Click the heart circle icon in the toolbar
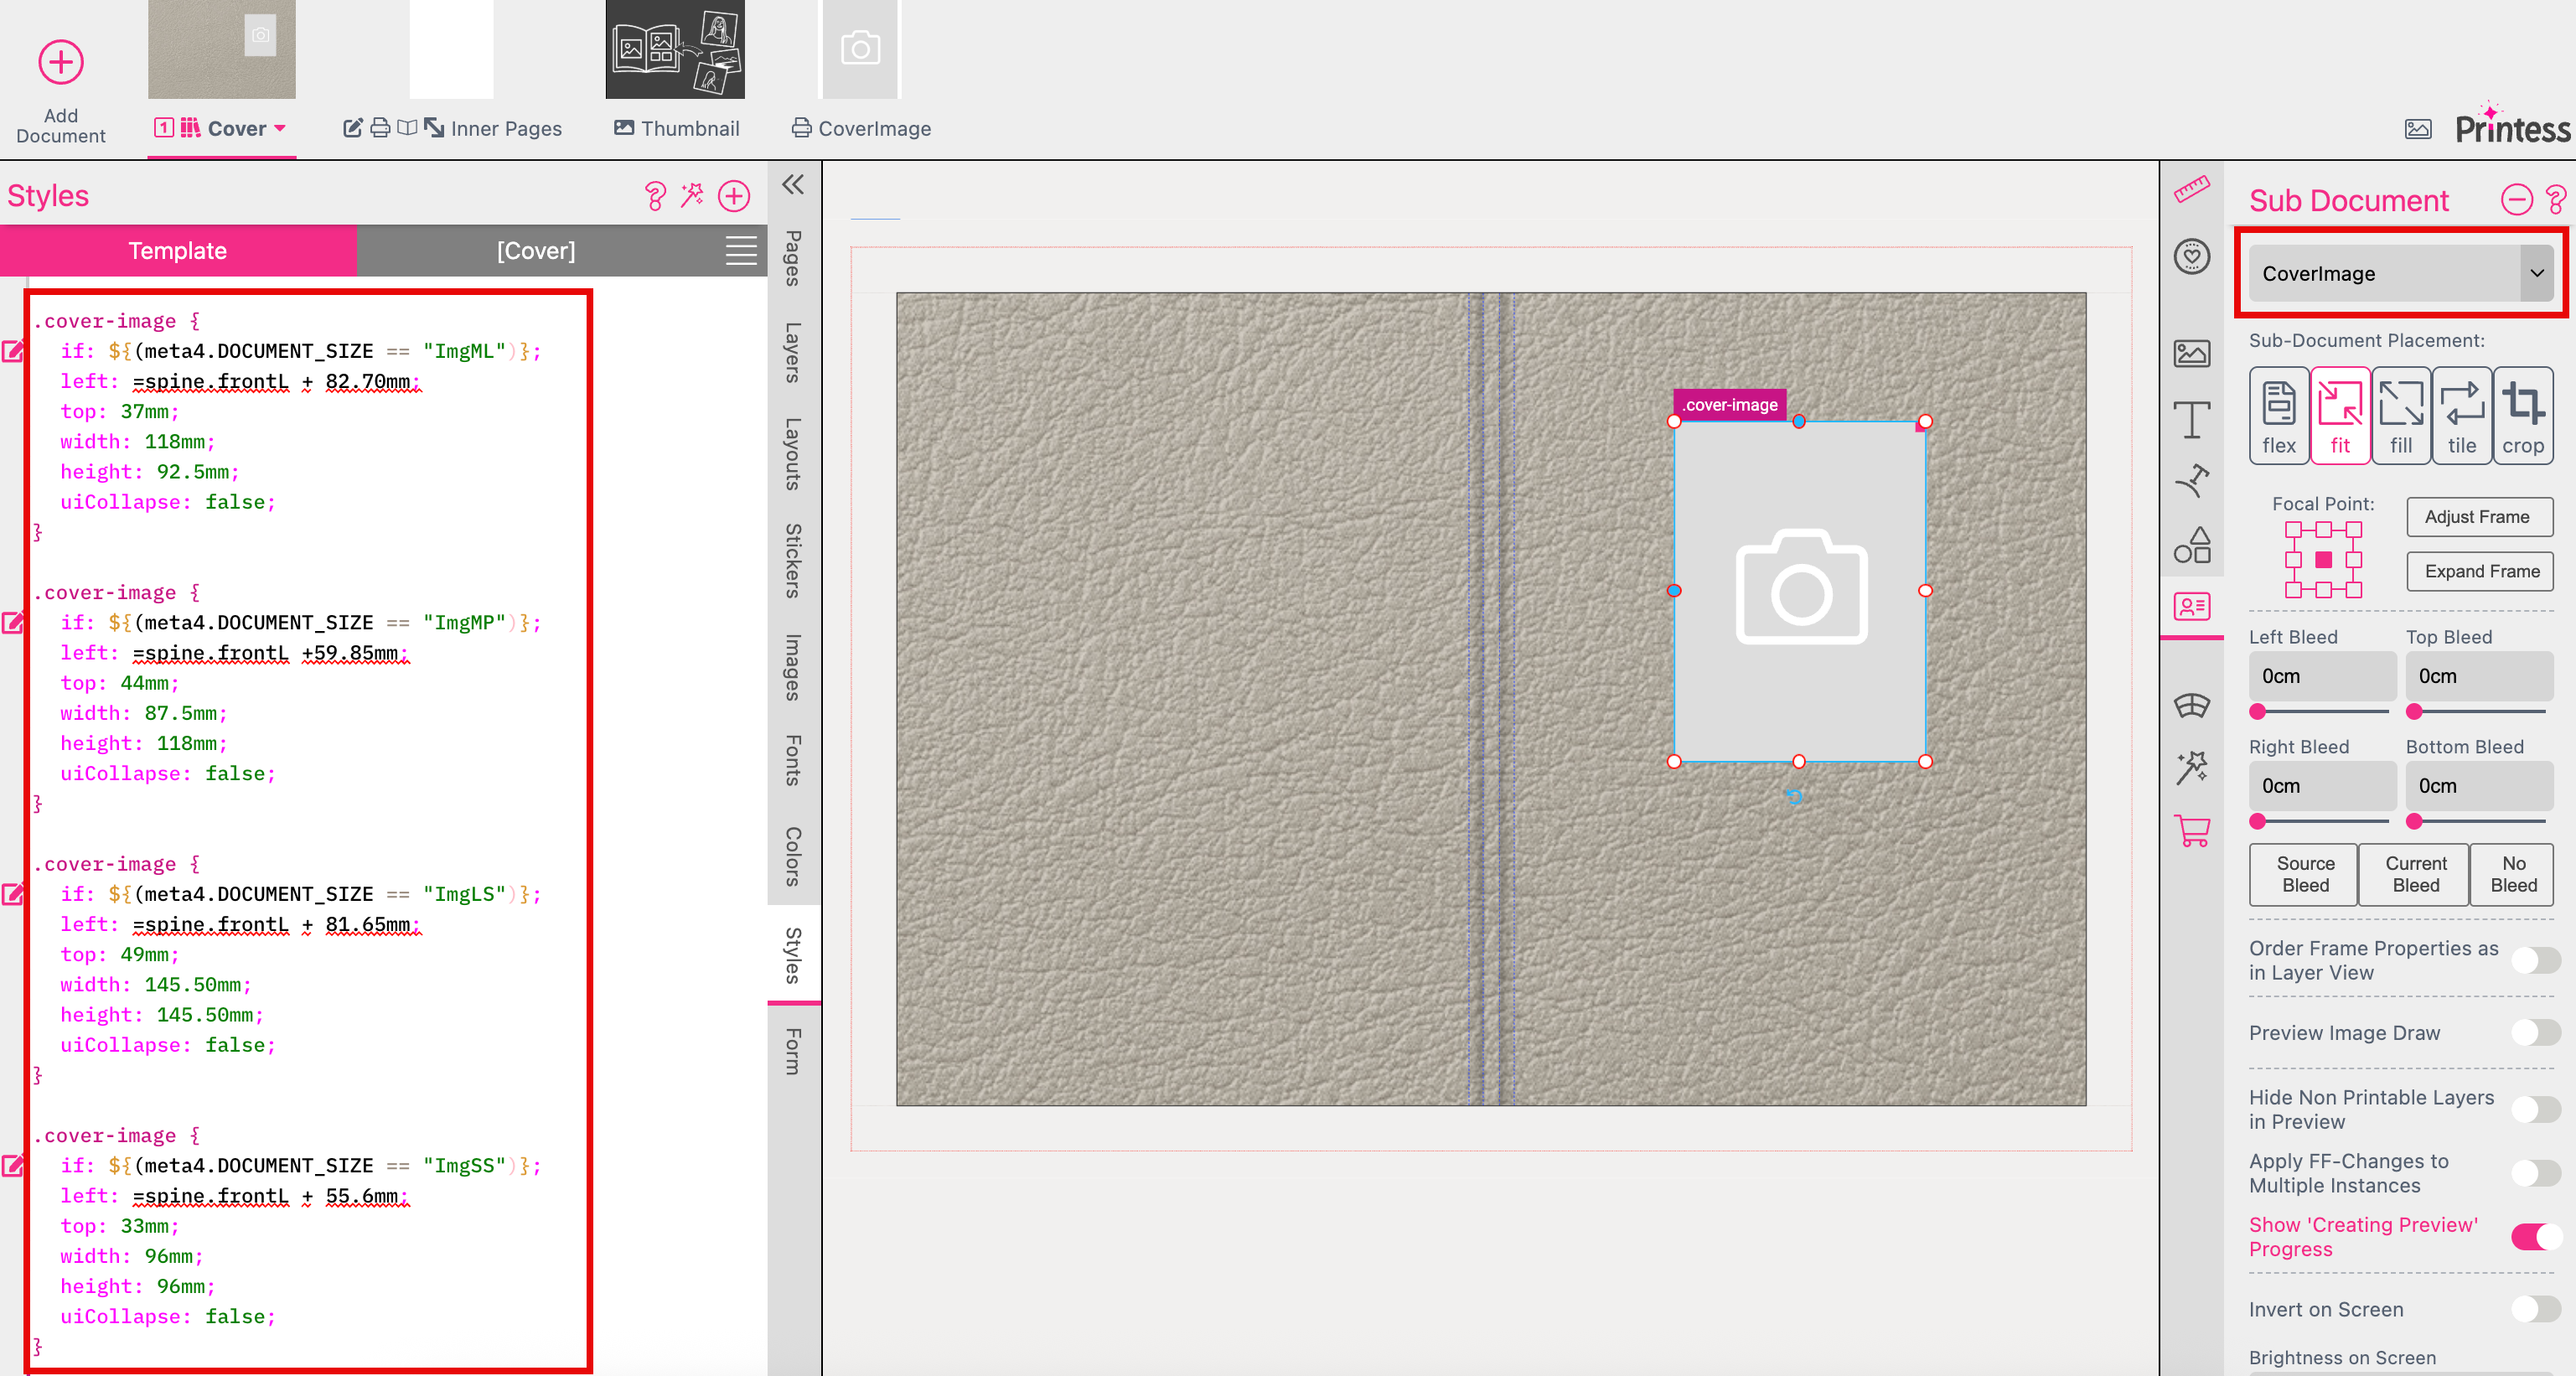 [2191, 257]
